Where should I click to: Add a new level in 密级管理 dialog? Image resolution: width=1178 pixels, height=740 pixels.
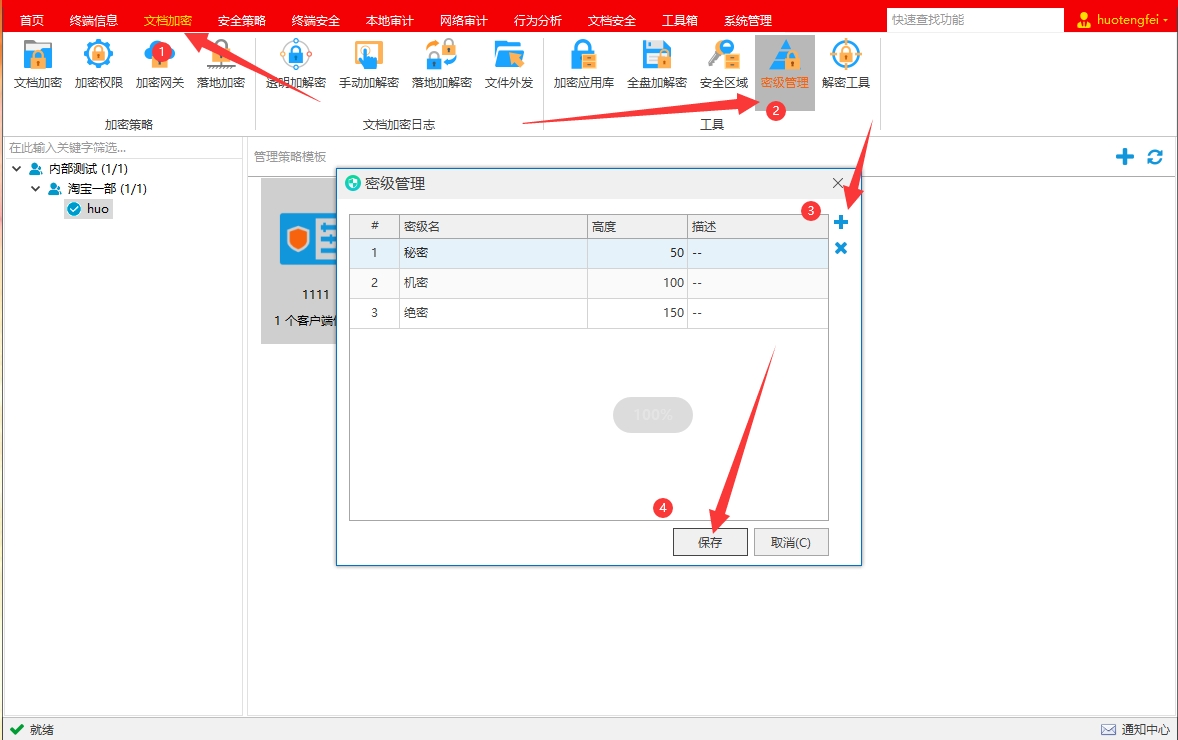click(841, 222)
